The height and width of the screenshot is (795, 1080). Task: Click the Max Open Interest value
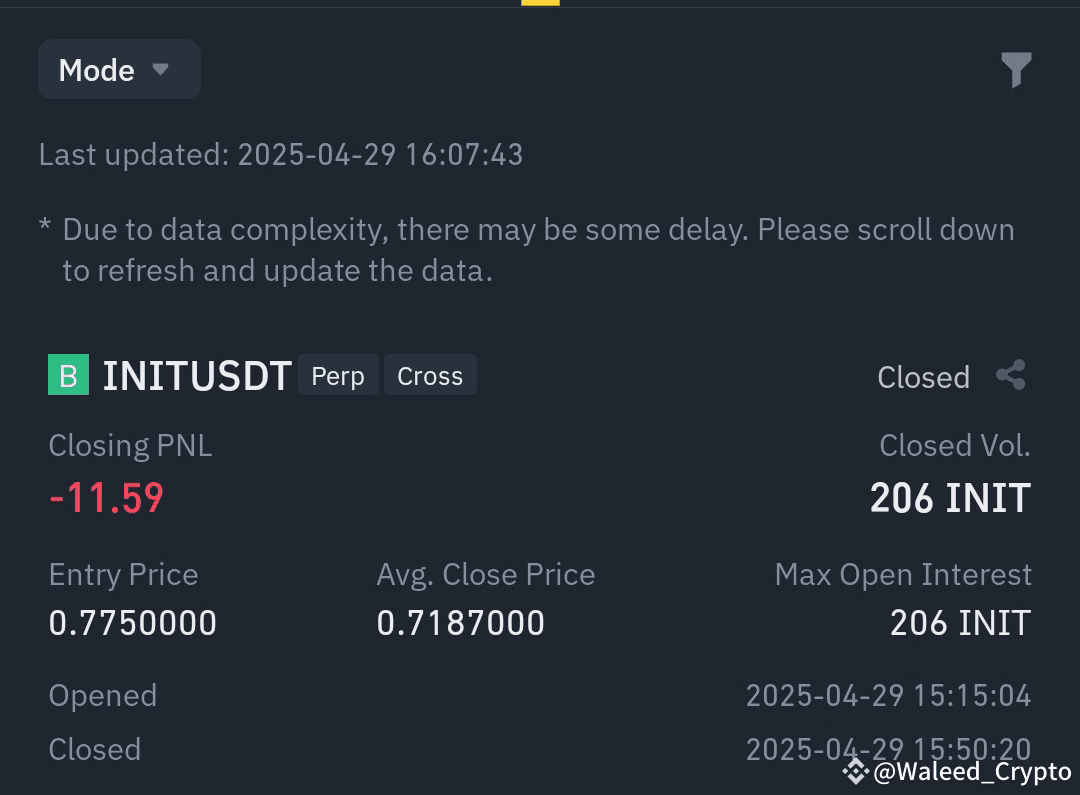click(960, 623)
